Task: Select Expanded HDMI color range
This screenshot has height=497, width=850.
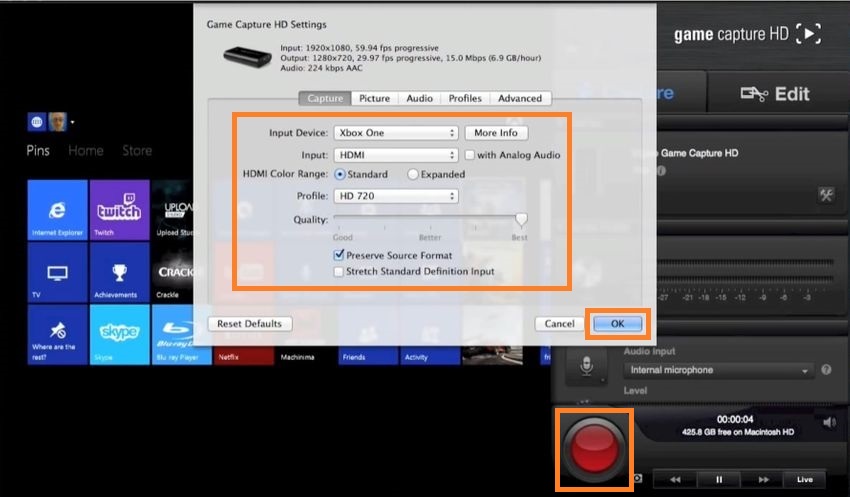Action: click(x=413, y=175)
